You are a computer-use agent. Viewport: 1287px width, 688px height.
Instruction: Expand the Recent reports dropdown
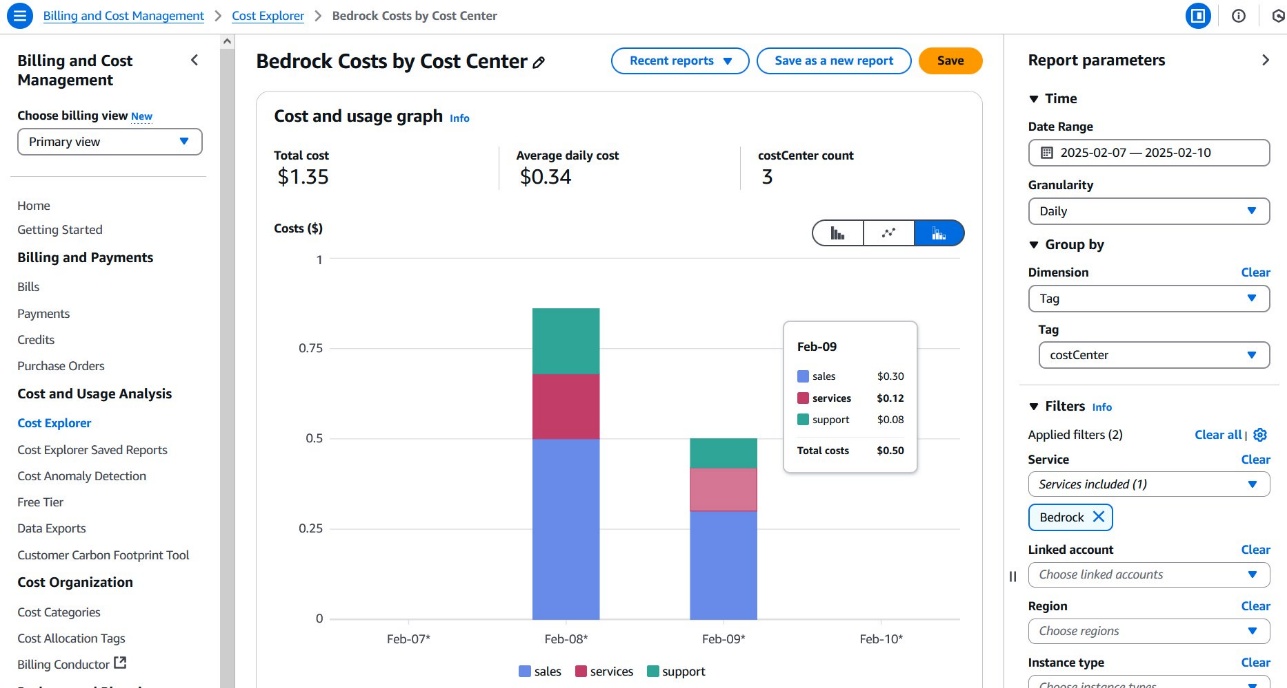click(x=679, y=61)
